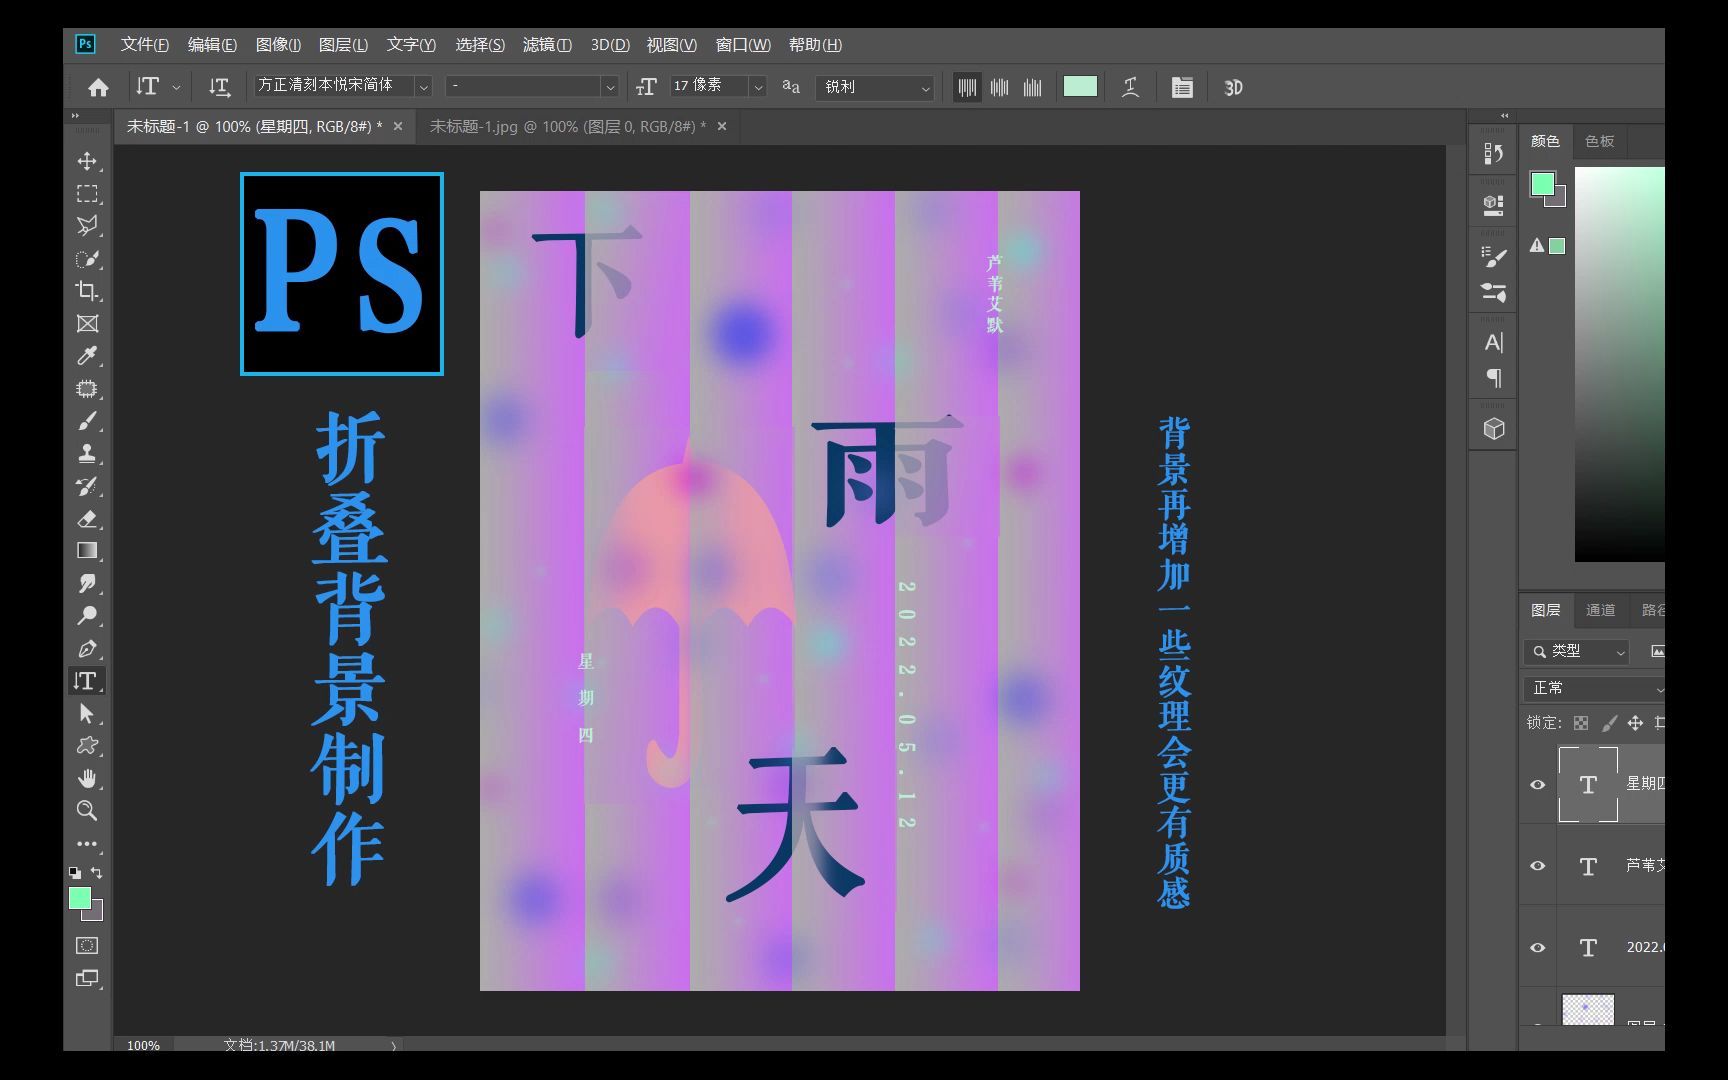Open the 滤镜 menu
The height and width of the screenshot is (1080, 1728).
click(546, 45)
